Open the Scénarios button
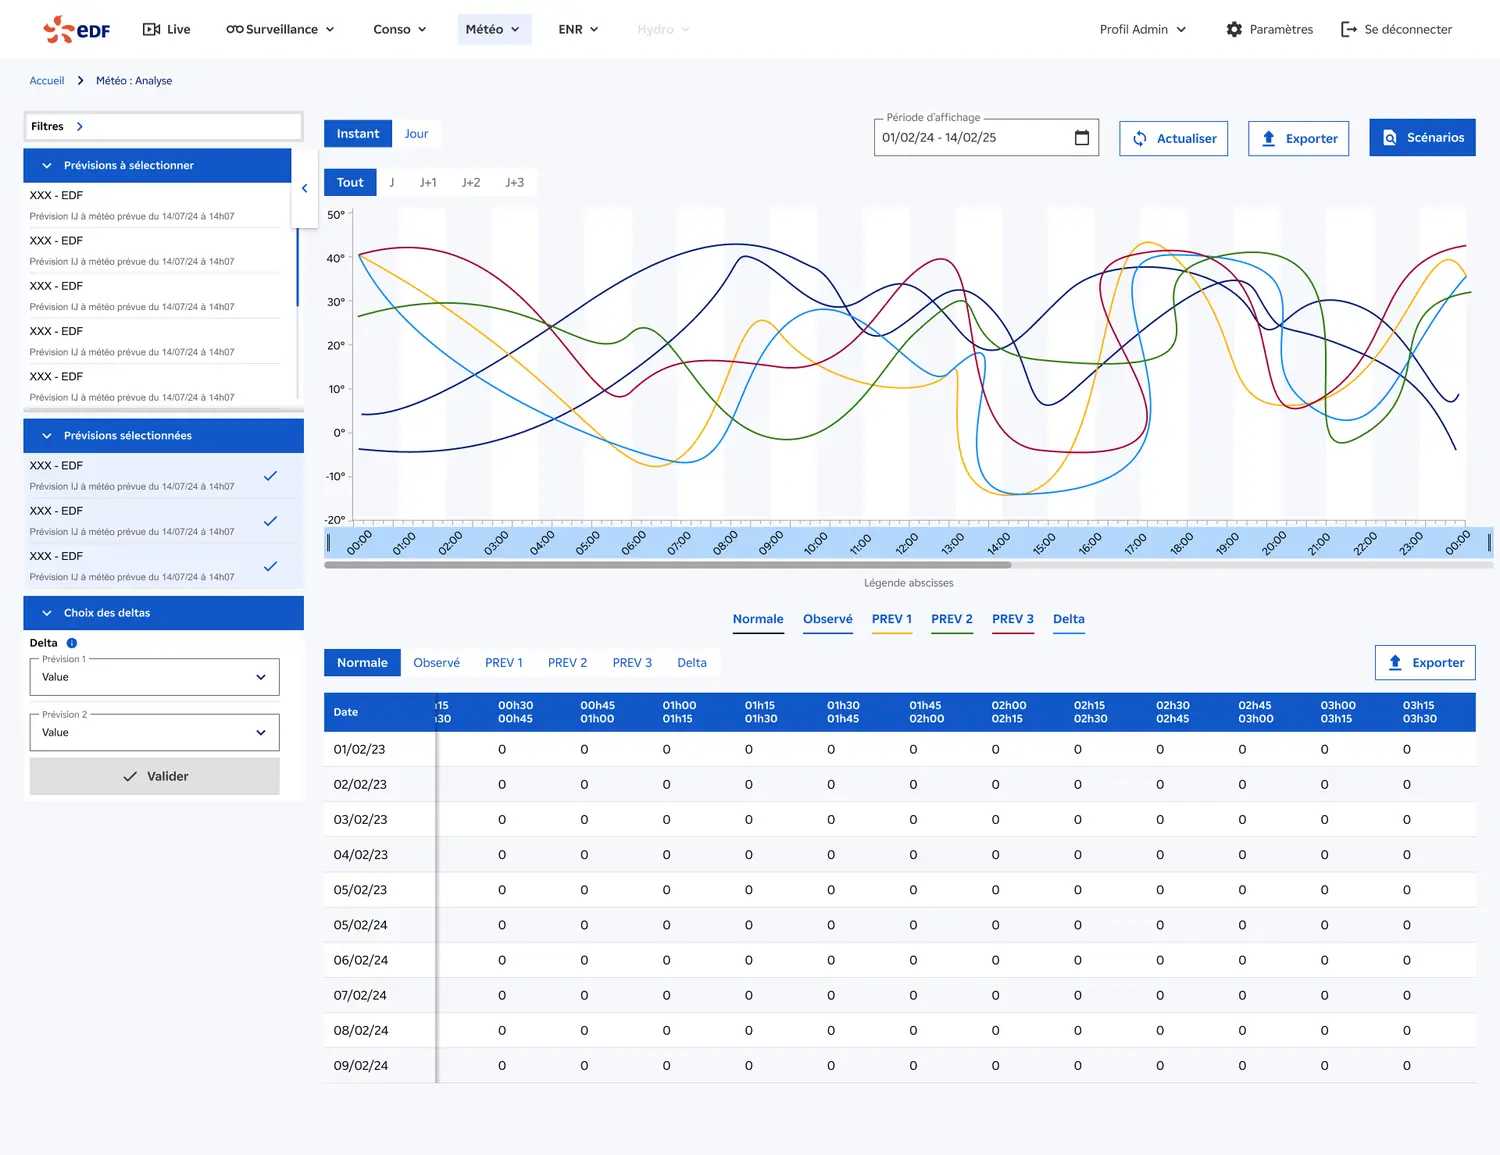Viewport: 1500px width, 1155px height. [1422, 138]
